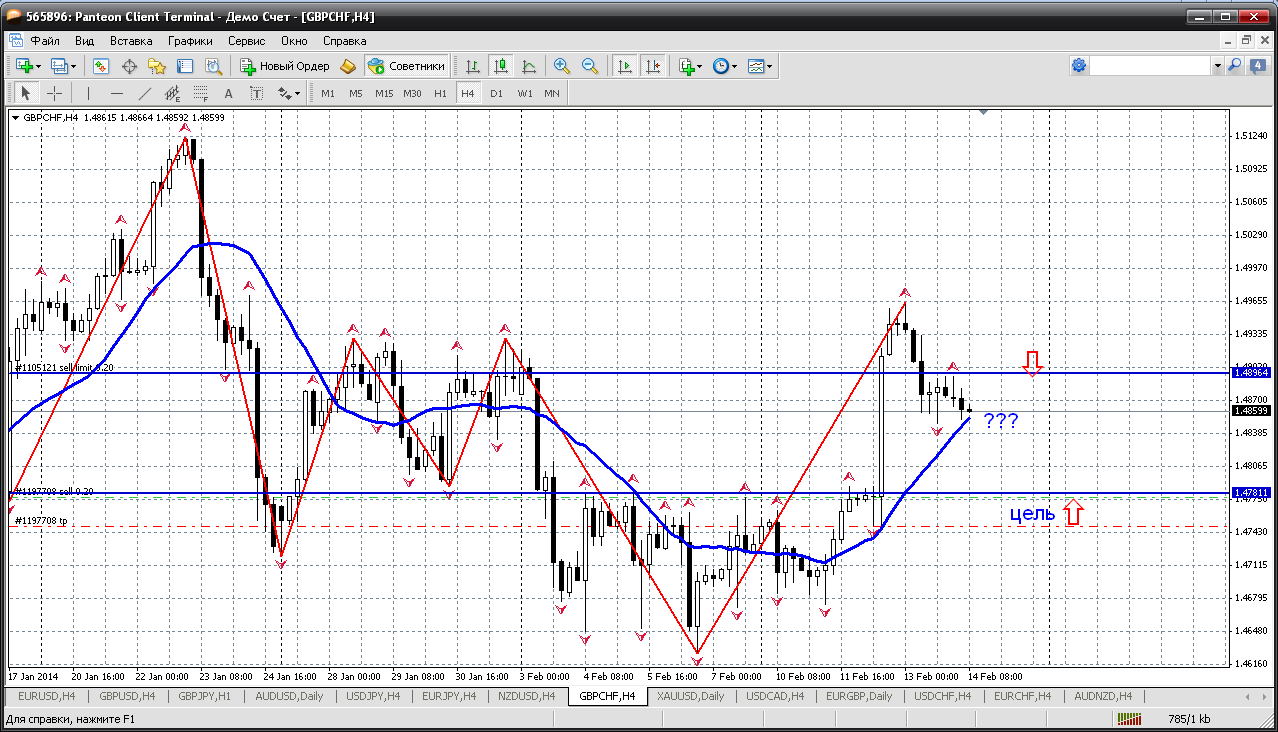Expand the arrows tool dropdown arrow

point(297,93)
